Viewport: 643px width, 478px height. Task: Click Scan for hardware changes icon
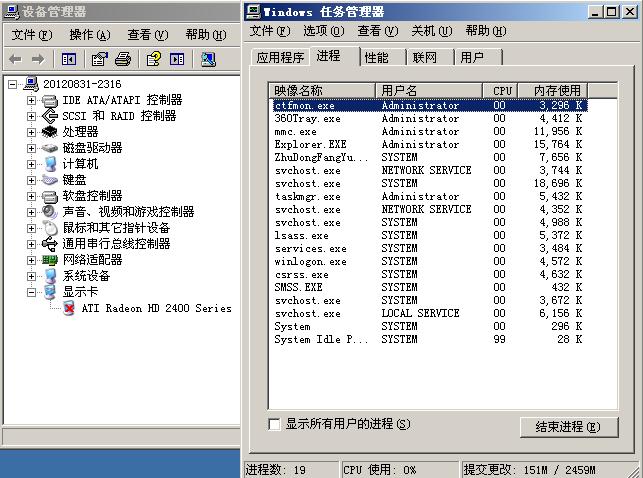click(x=208, y=59)
